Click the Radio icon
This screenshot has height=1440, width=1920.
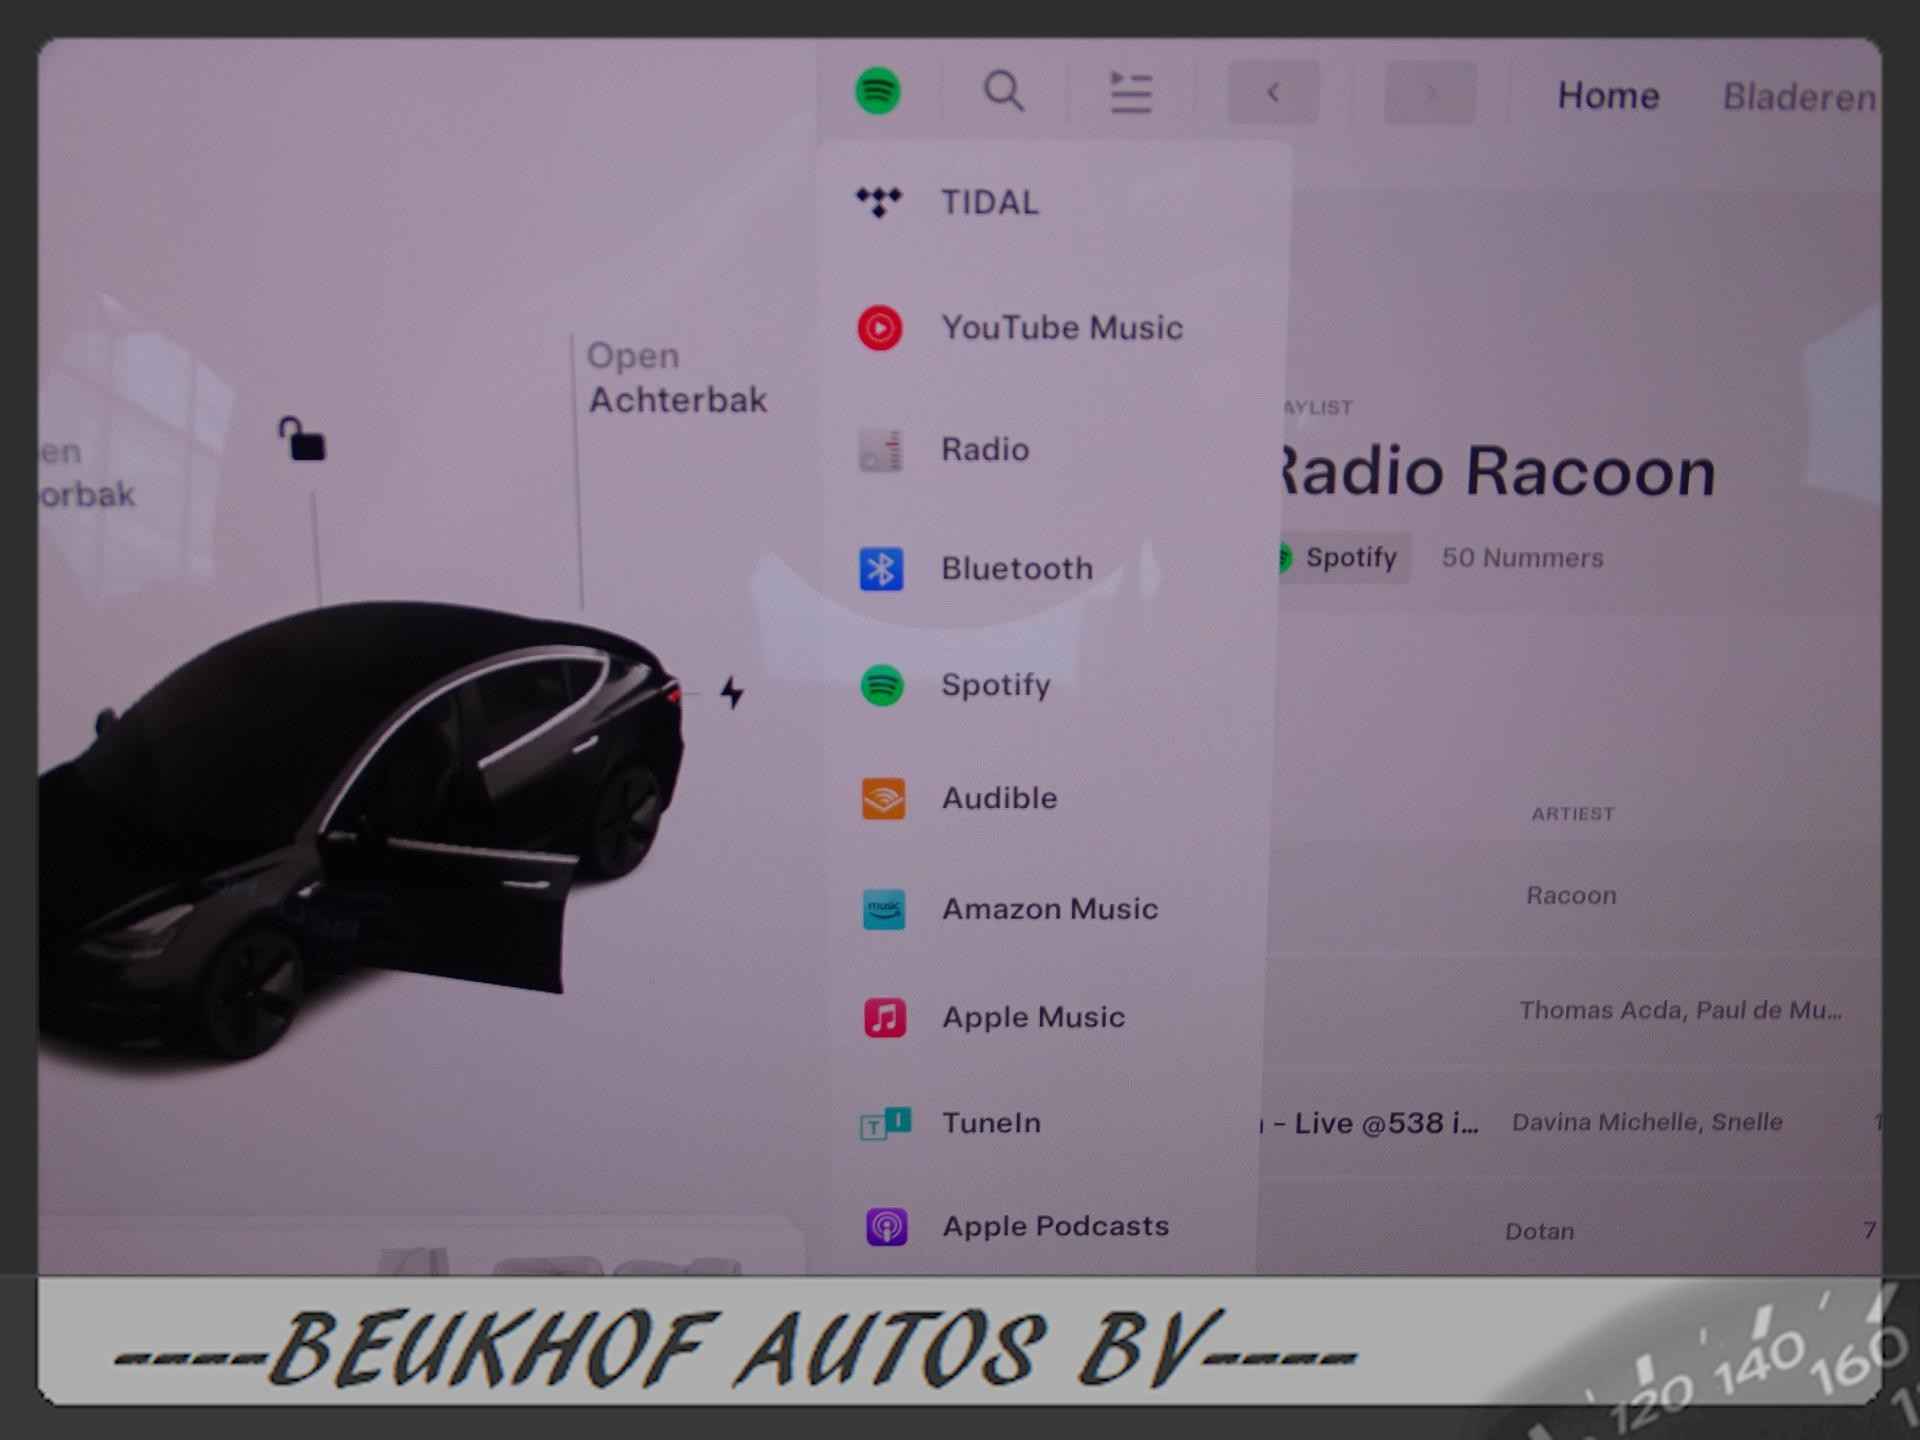[881, 451]
